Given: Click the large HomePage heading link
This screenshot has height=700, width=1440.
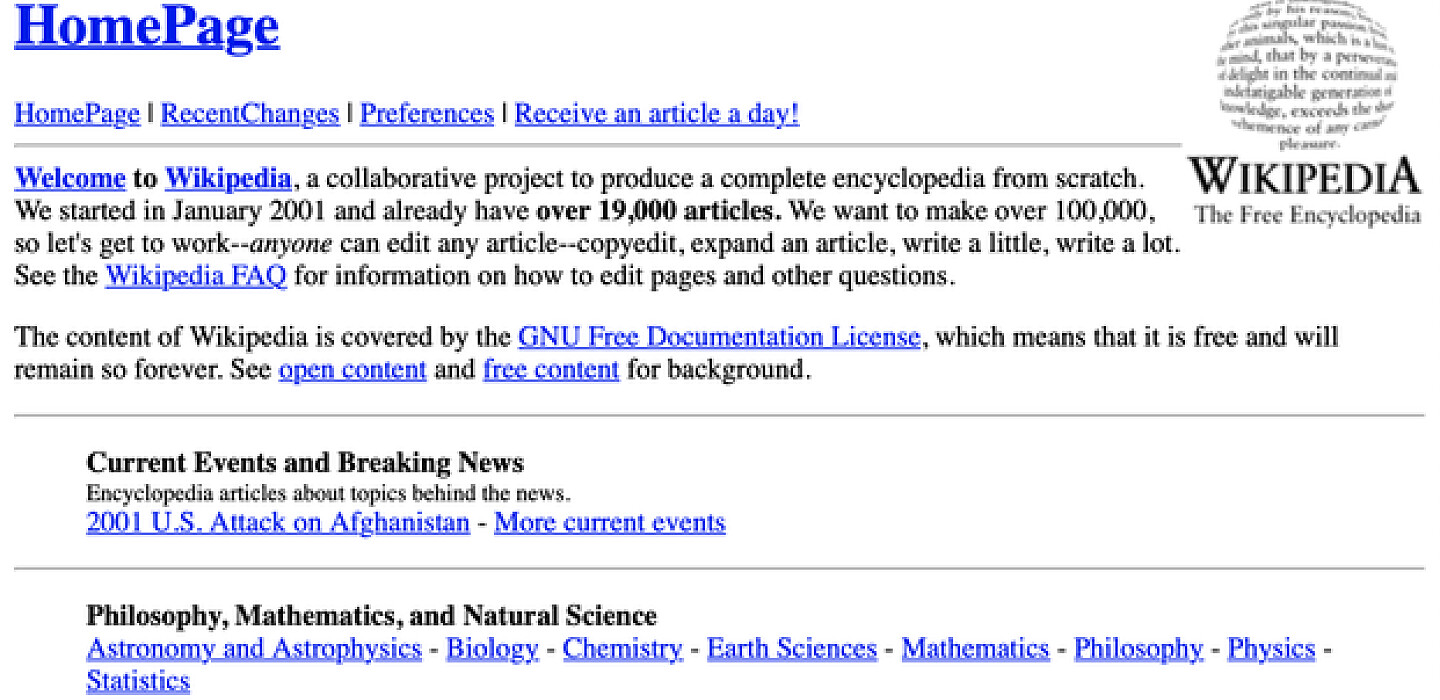Looking at the screenshot, I should tap(147, 27).
